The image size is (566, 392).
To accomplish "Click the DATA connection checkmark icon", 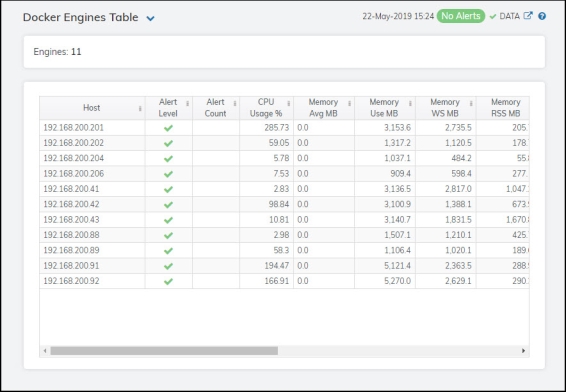I will click(x=493, y=17).
